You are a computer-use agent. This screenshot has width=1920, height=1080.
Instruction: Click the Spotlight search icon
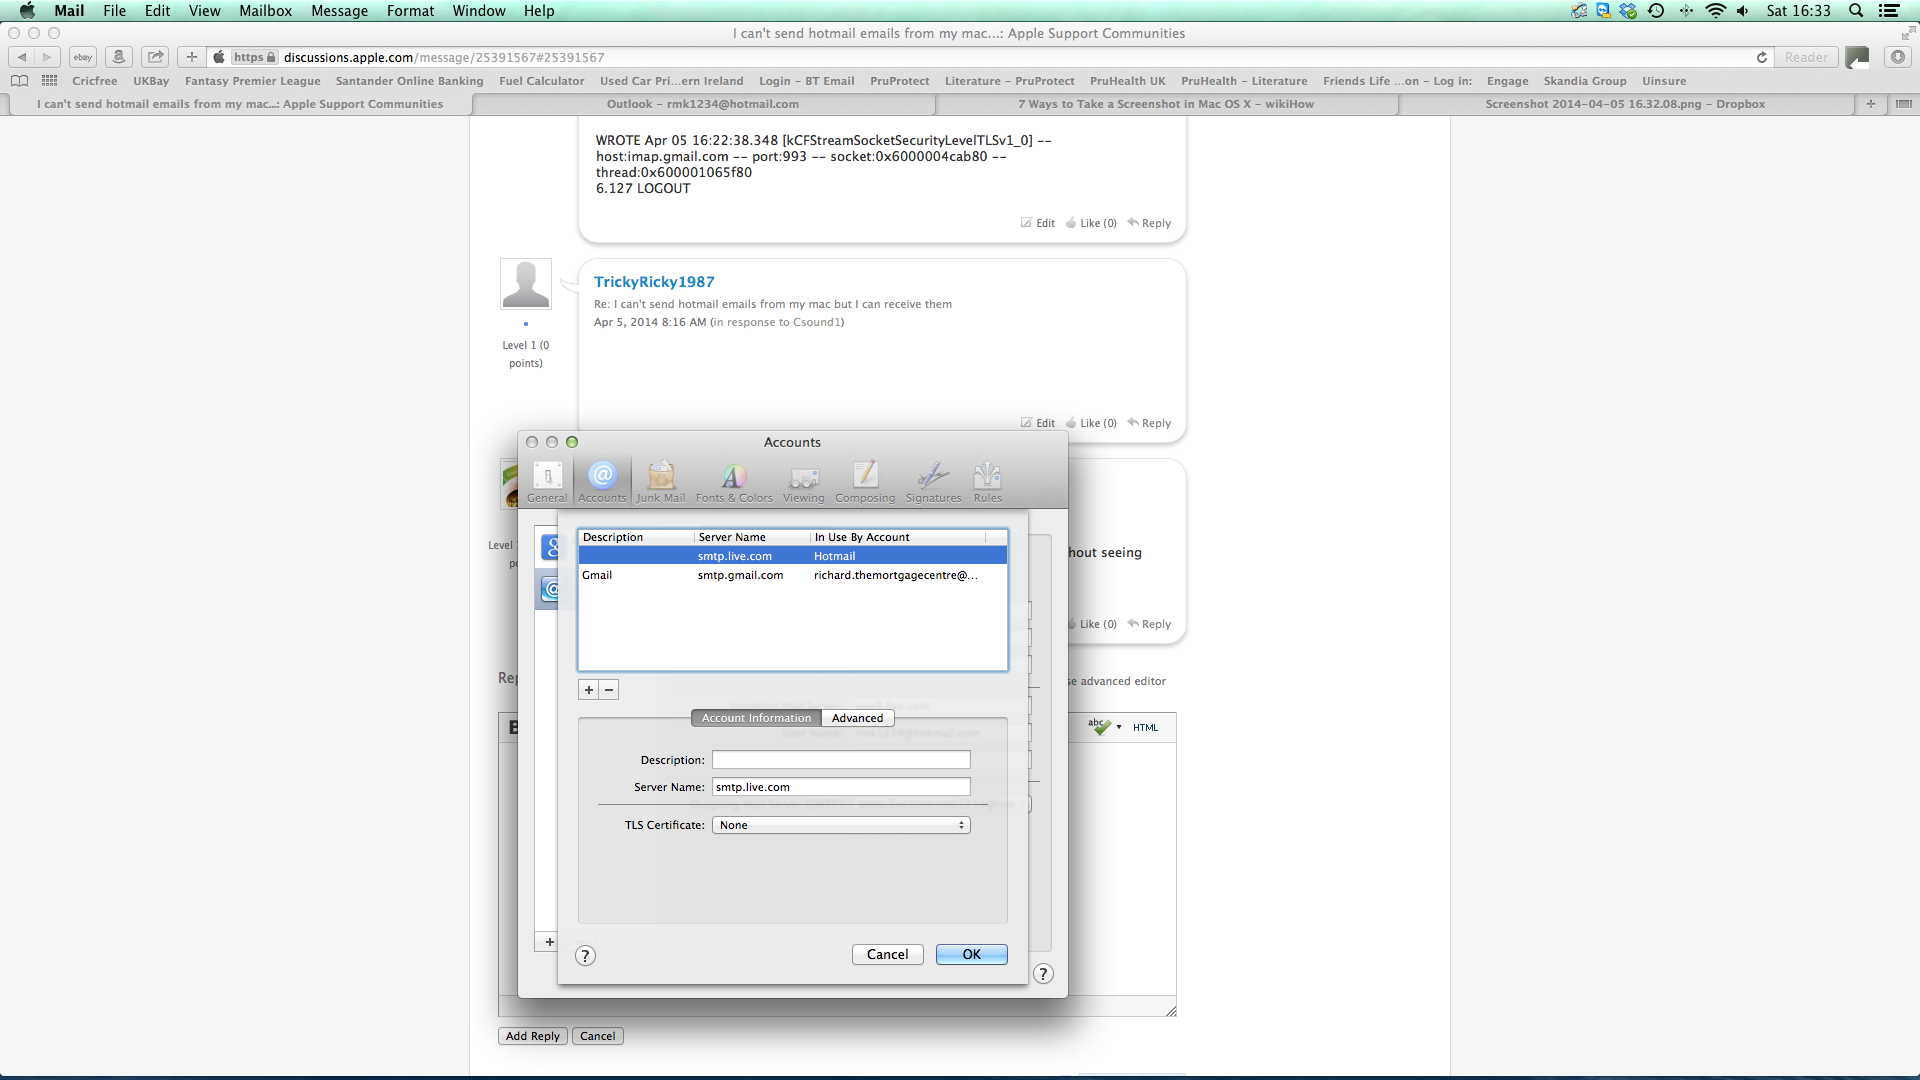1856,11
